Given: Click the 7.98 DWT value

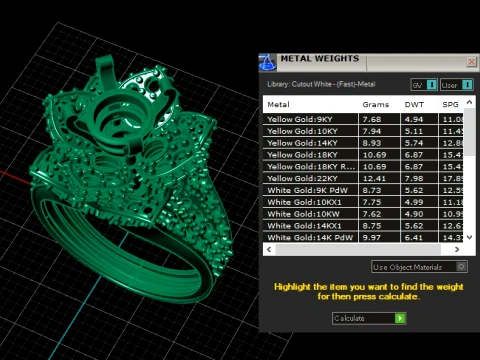Looking at the screenshot, I should point(414,178).
